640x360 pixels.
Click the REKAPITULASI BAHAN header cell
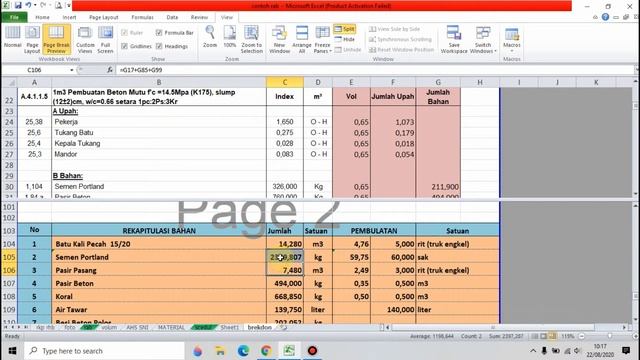[x=159, y=231]
